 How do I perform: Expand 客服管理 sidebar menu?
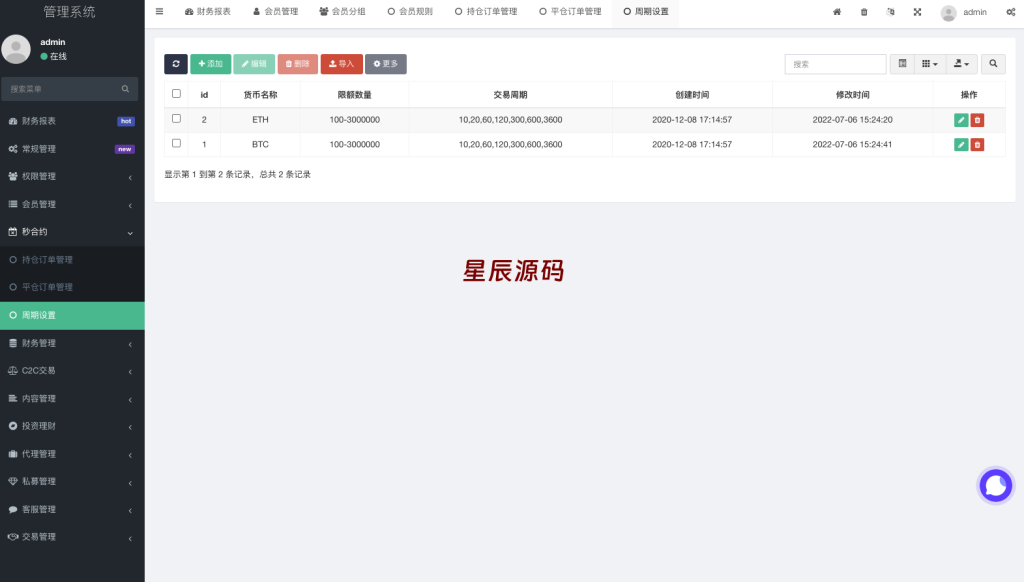pyautogui.click(x=72, y=509)
